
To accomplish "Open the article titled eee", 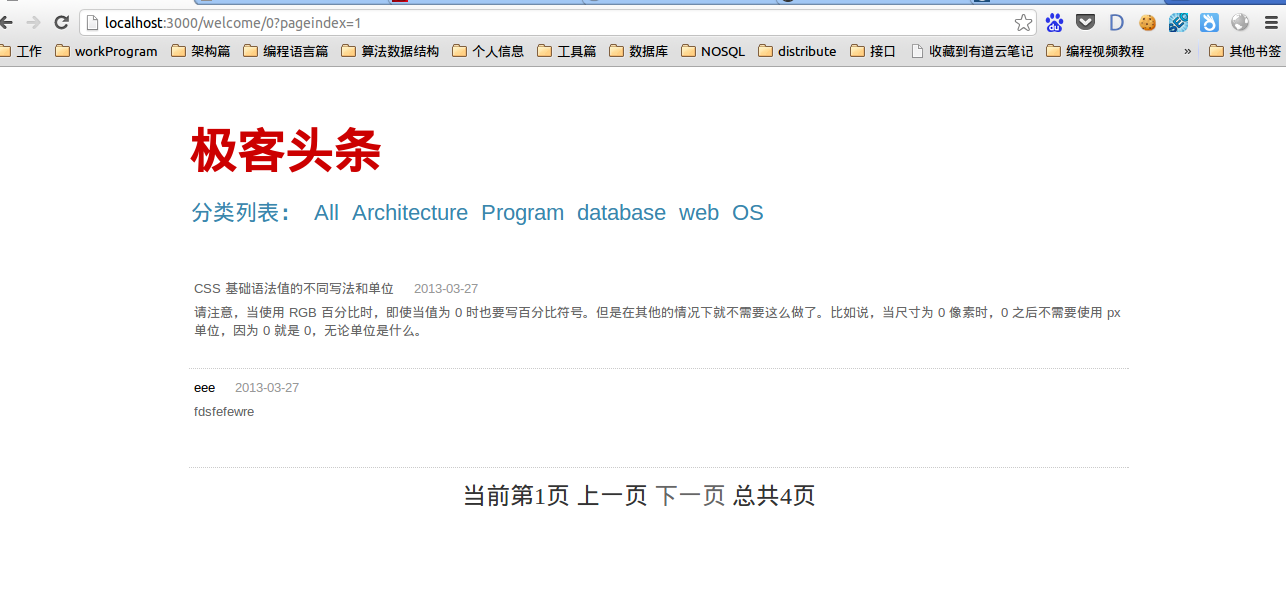I will 204,388.
